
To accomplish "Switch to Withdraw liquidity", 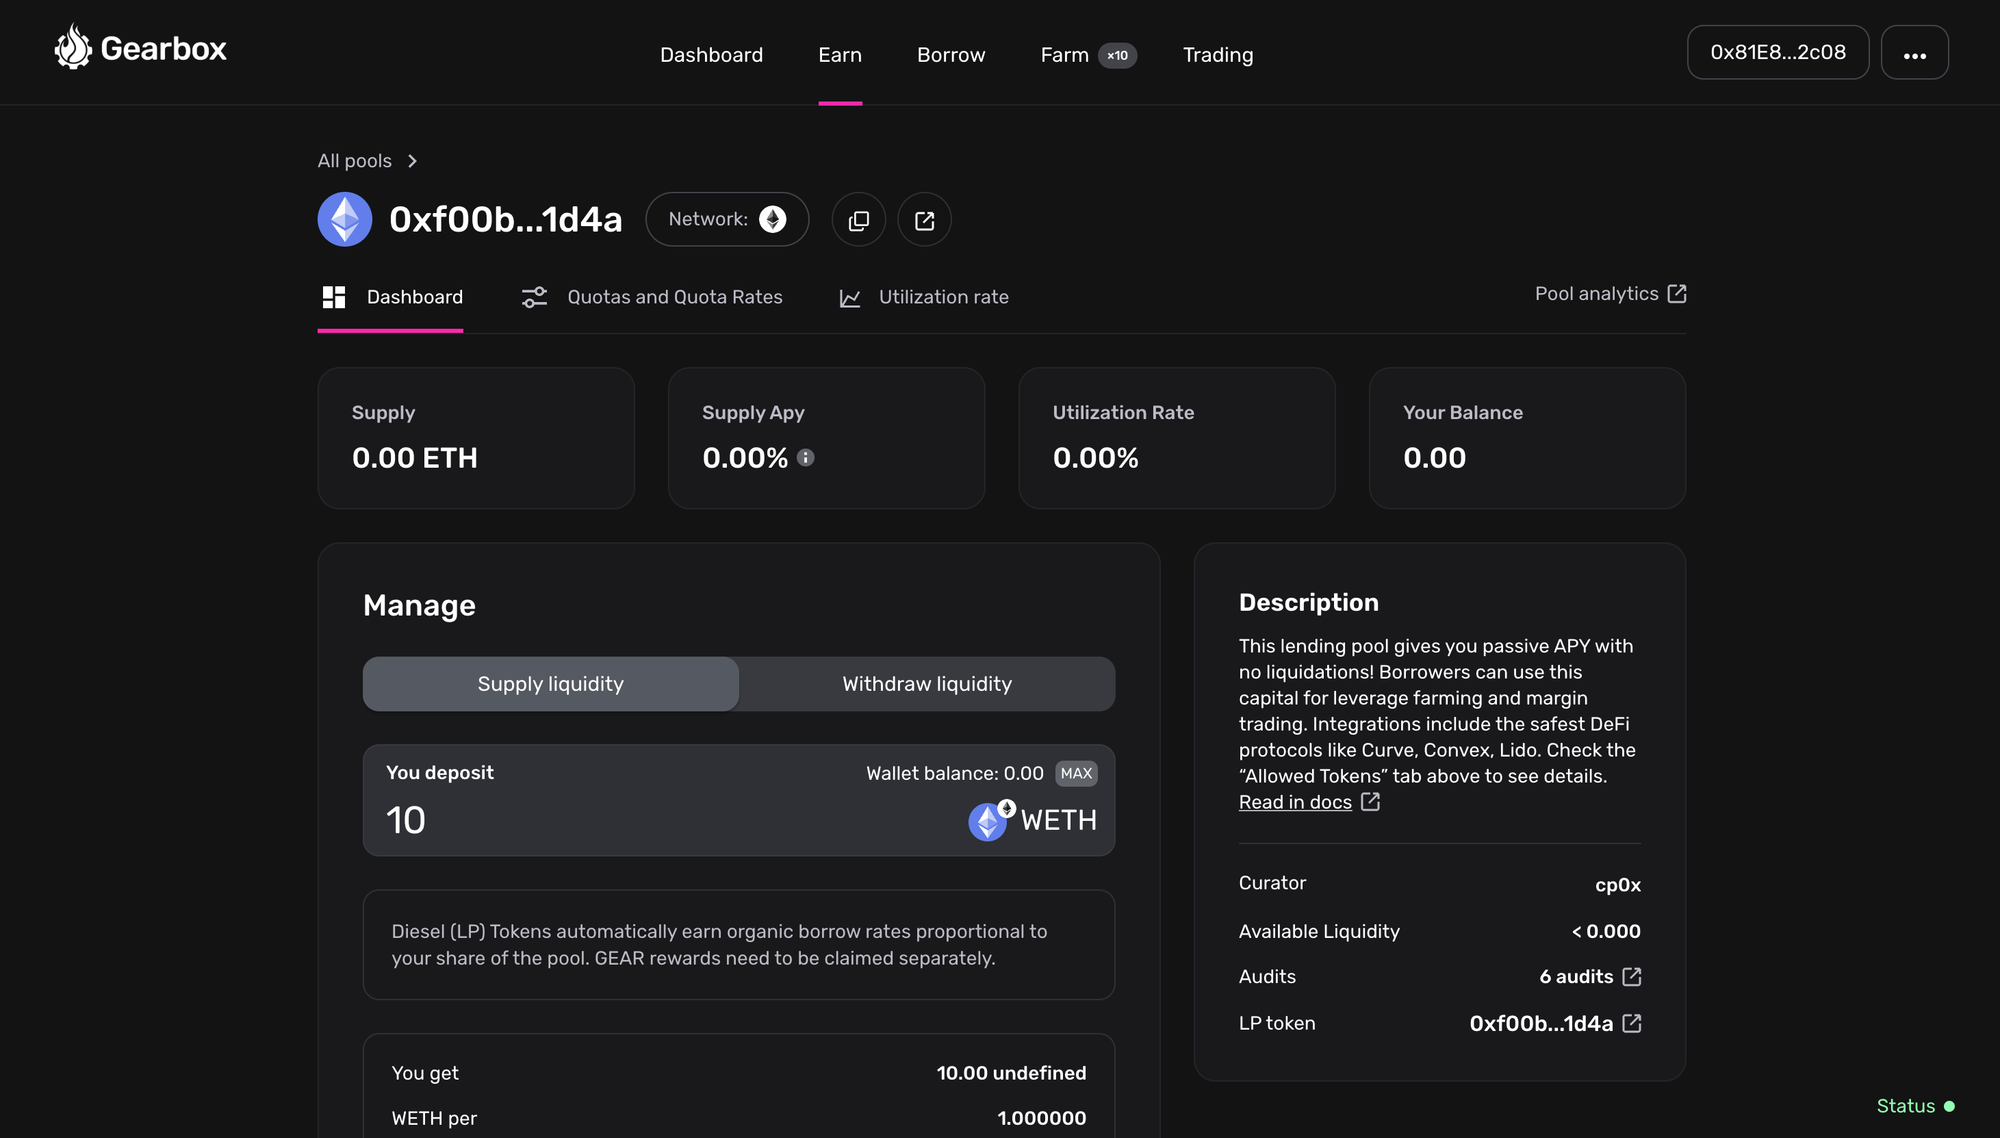I will point(927,684).
